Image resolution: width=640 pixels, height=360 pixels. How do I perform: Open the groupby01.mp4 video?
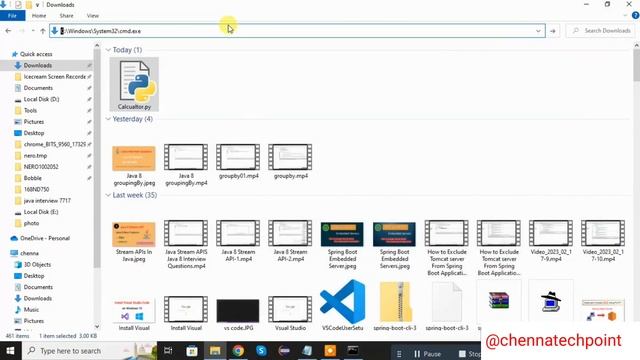click(x=238, y=157)
